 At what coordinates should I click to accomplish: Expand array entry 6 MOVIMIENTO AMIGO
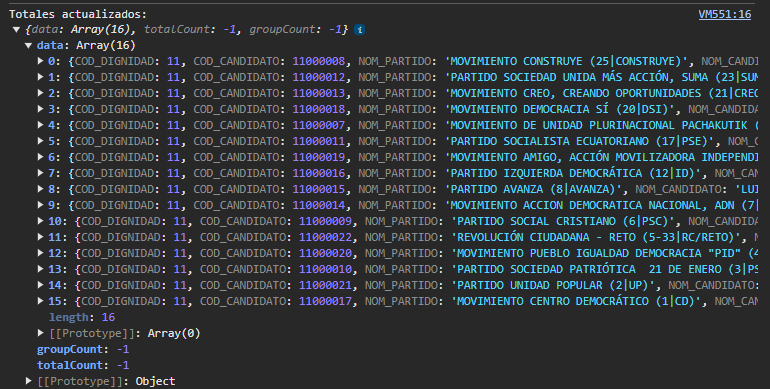pyautogui.click(x=41, y=157)
